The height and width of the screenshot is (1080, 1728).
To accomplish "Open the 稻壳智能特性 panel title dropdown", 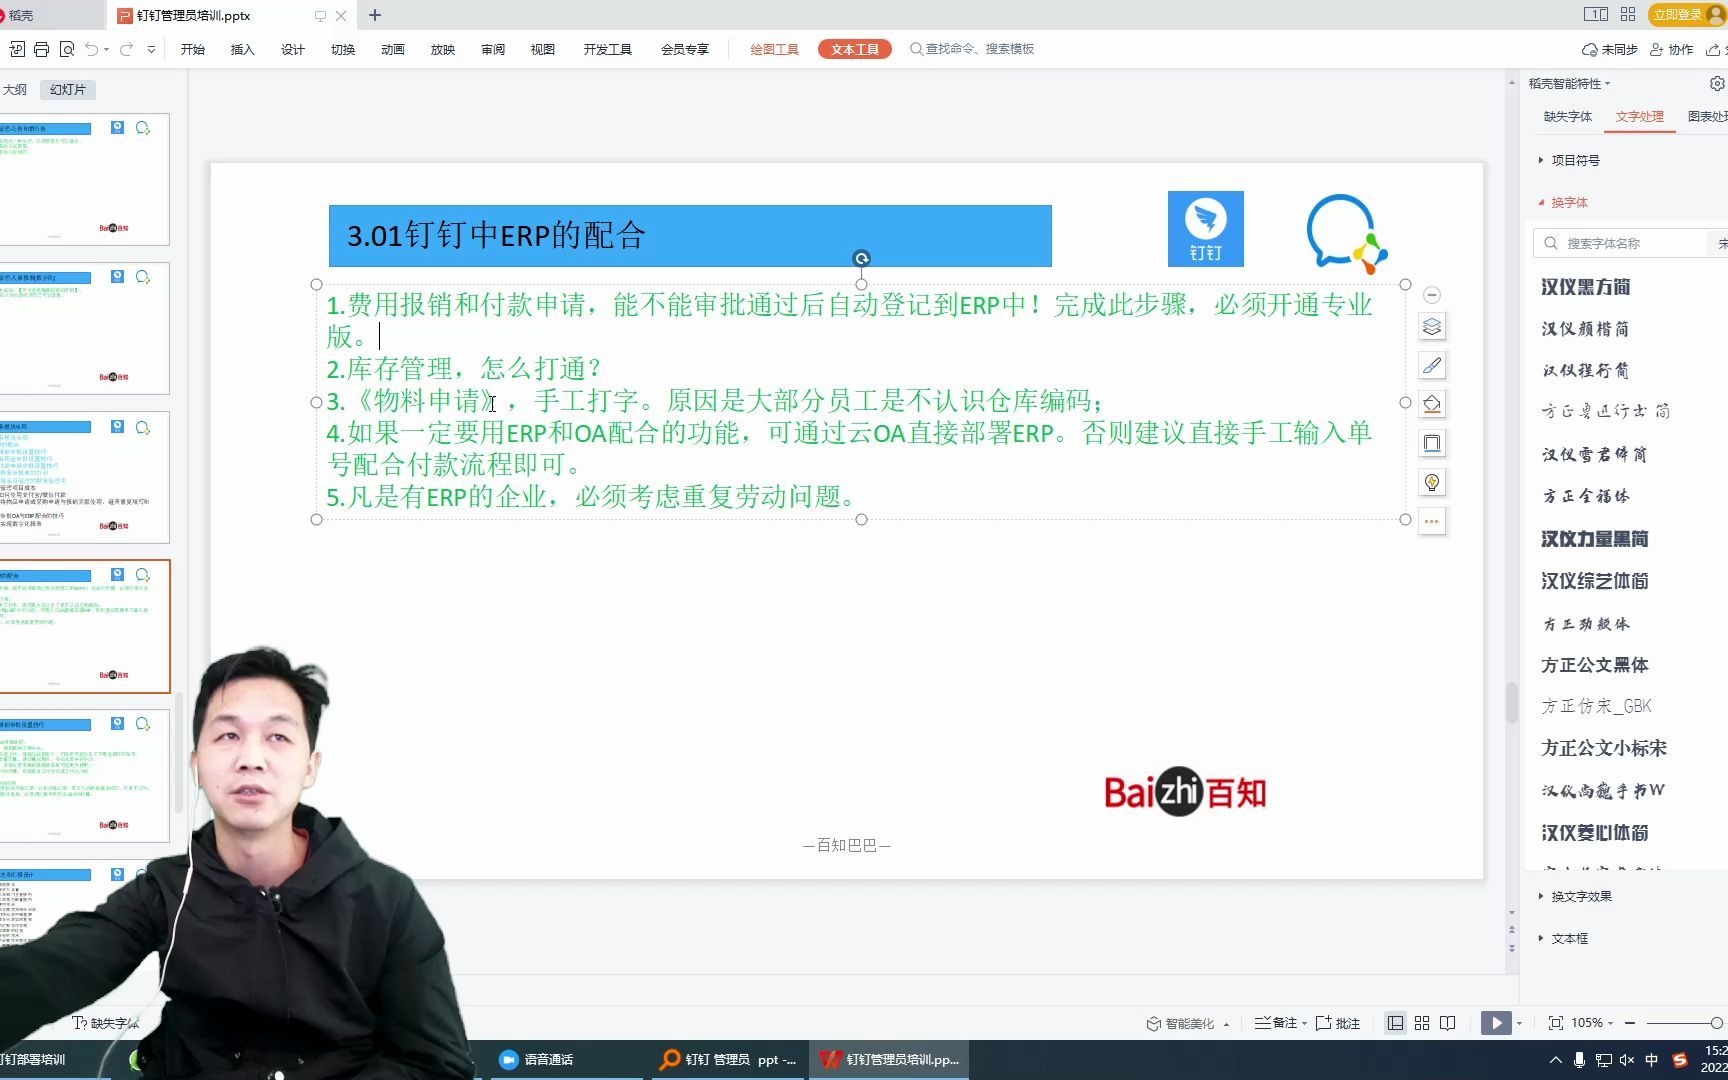I will pyautogui.click(x=1569, y=84).
